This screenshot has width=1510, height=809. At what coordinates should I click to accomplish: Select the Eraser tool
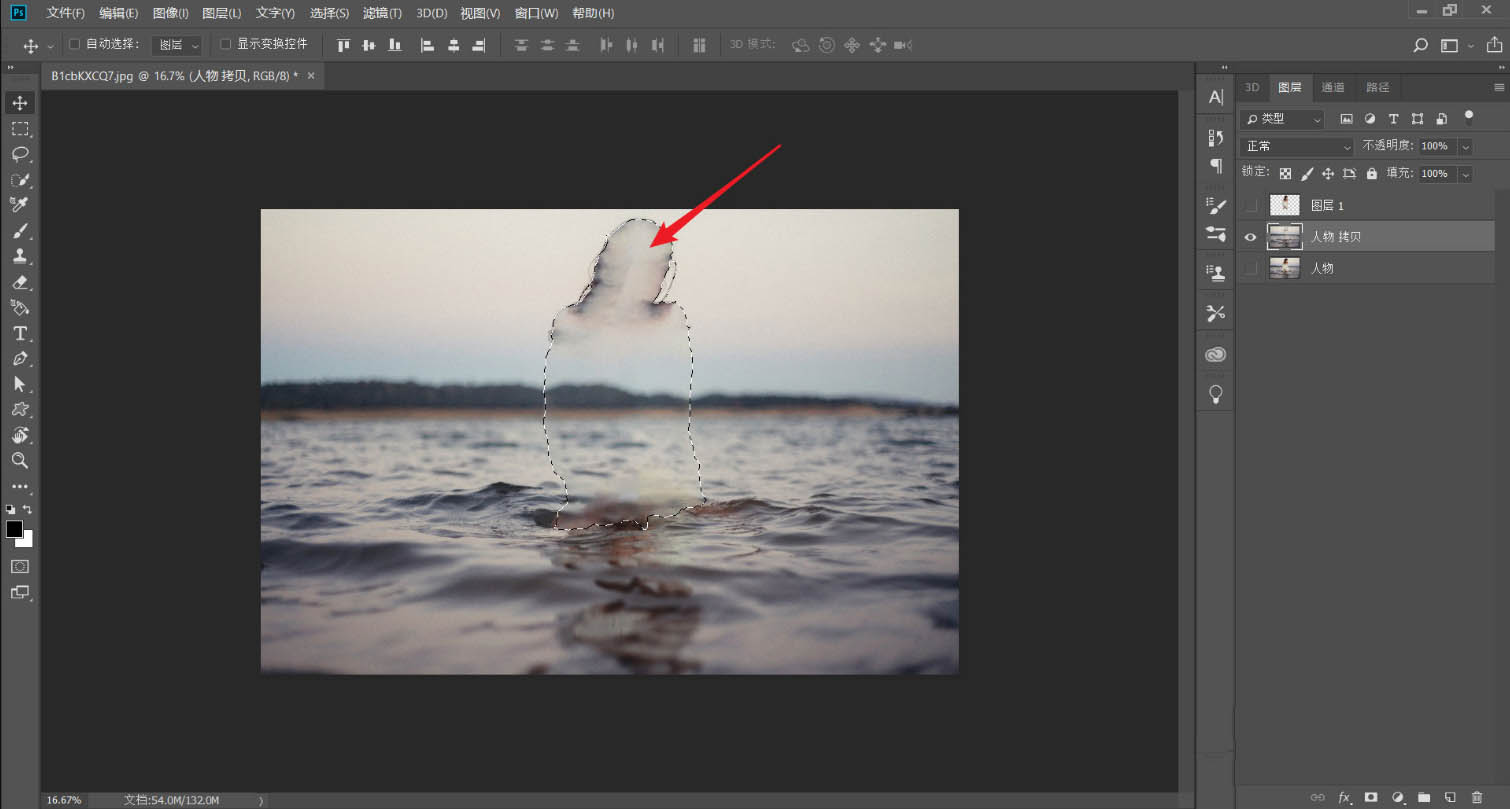[20, 282]
